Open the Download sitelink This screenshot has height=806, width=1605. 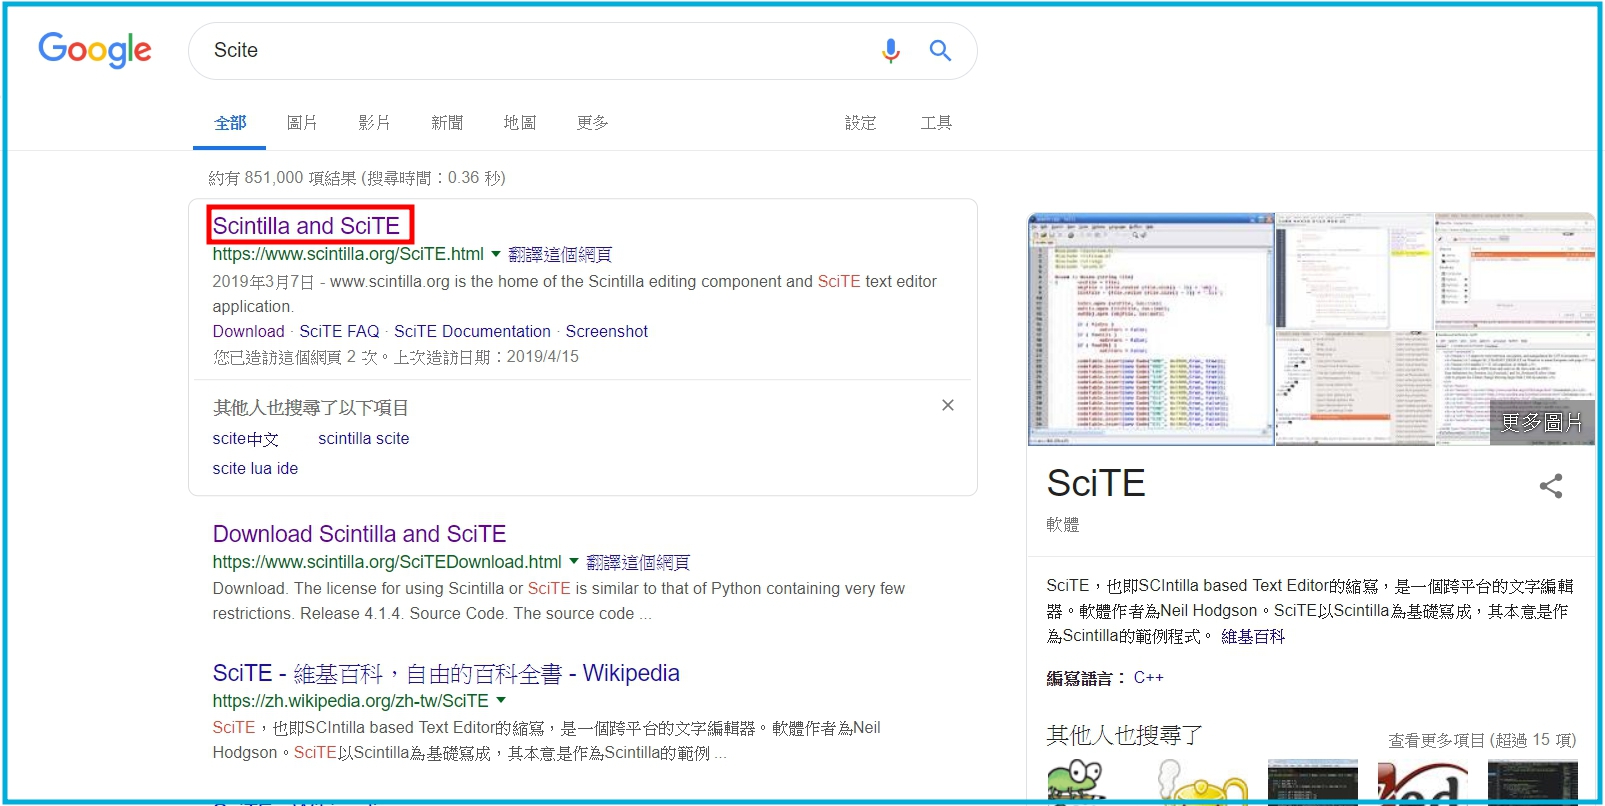[249, 331]
